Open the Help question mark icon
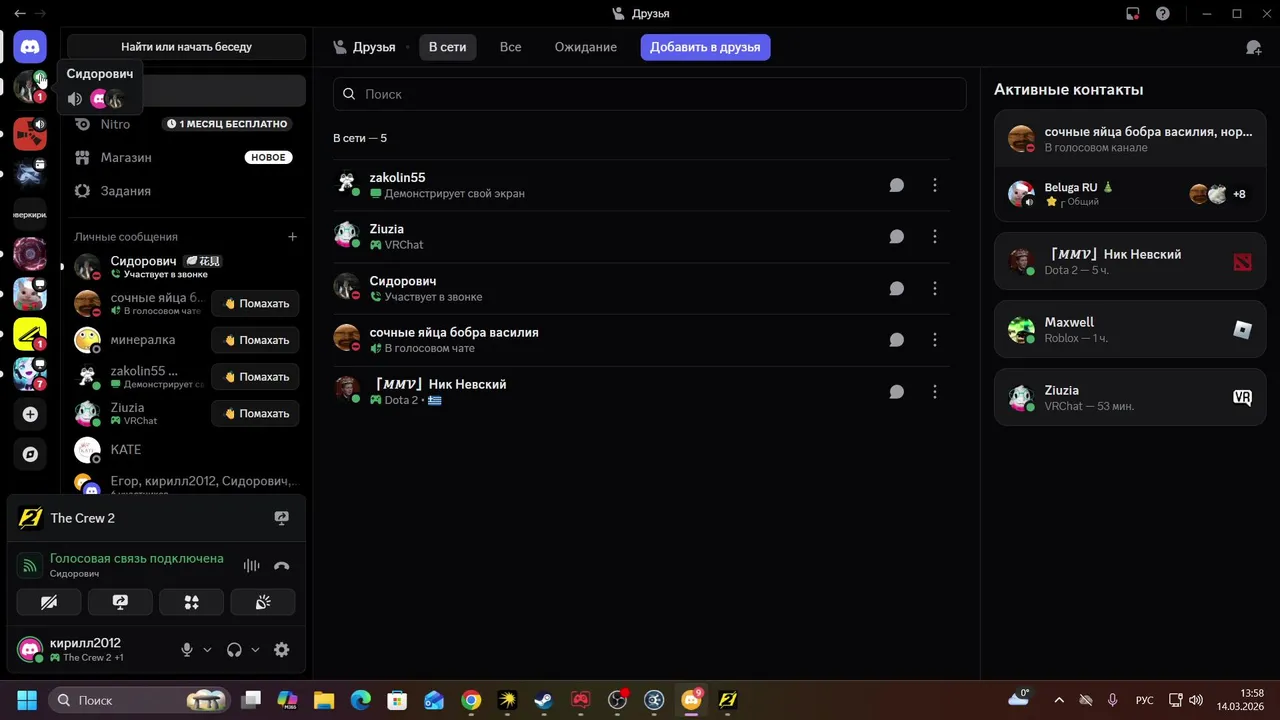1280x720 pixels. point(1163,14)
